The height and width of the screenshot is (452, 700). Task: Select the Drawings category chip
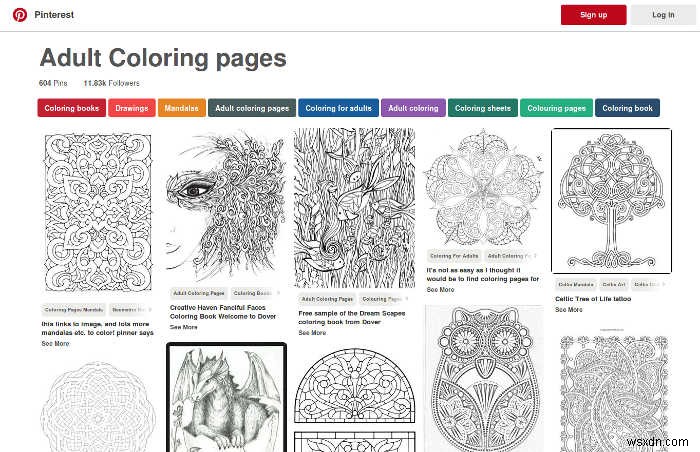(132, 108)
